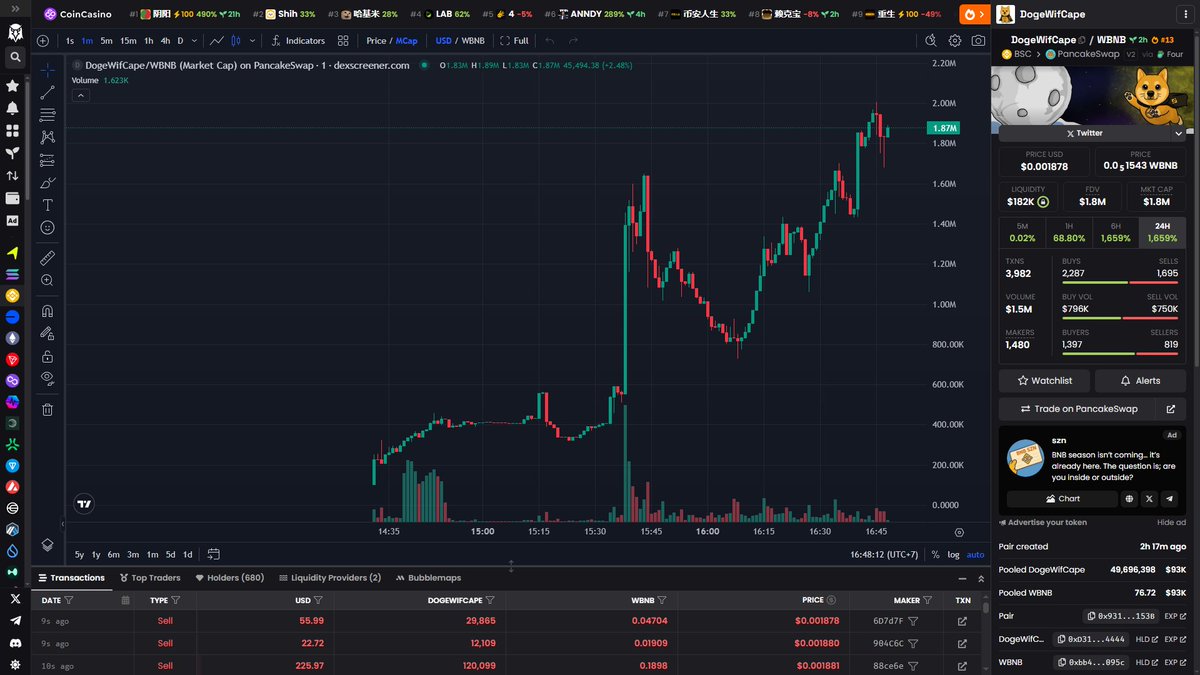
Task: Filter by maker 6D7d7F funnel icon
Action: click(913, 621)
